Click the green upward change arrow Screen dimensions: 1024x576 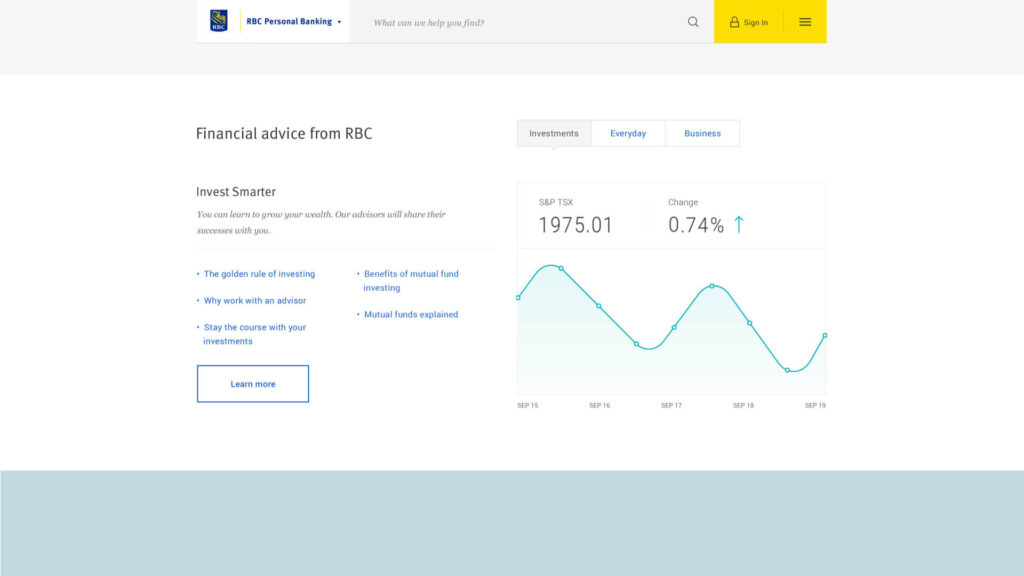(x=739, y=225)
